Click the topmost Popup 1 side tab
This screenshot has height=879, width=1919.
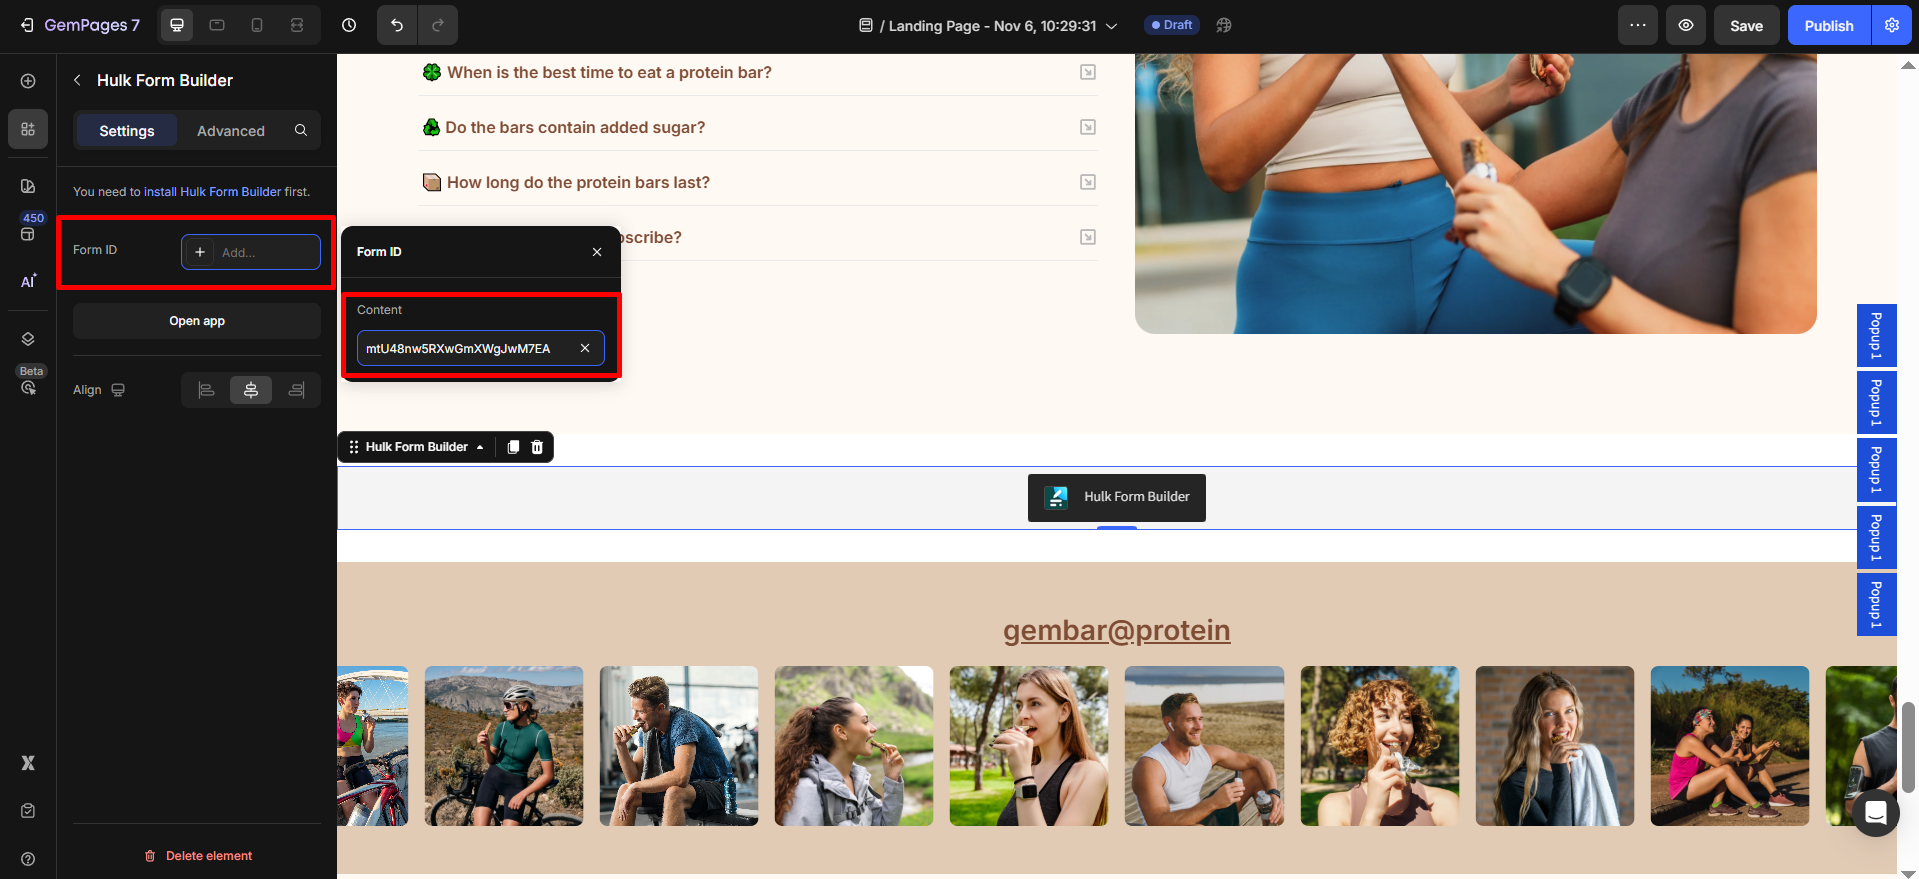point(1877,335)
